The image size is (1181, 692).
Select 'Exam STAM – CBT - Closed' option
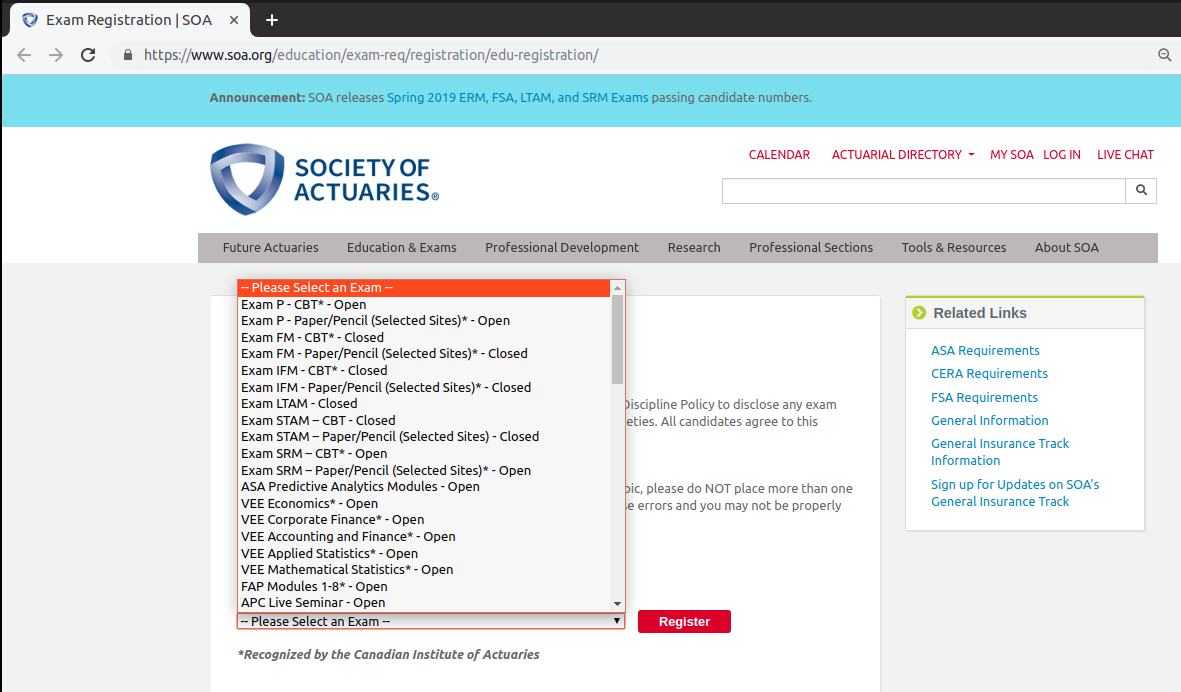point(424,420)
